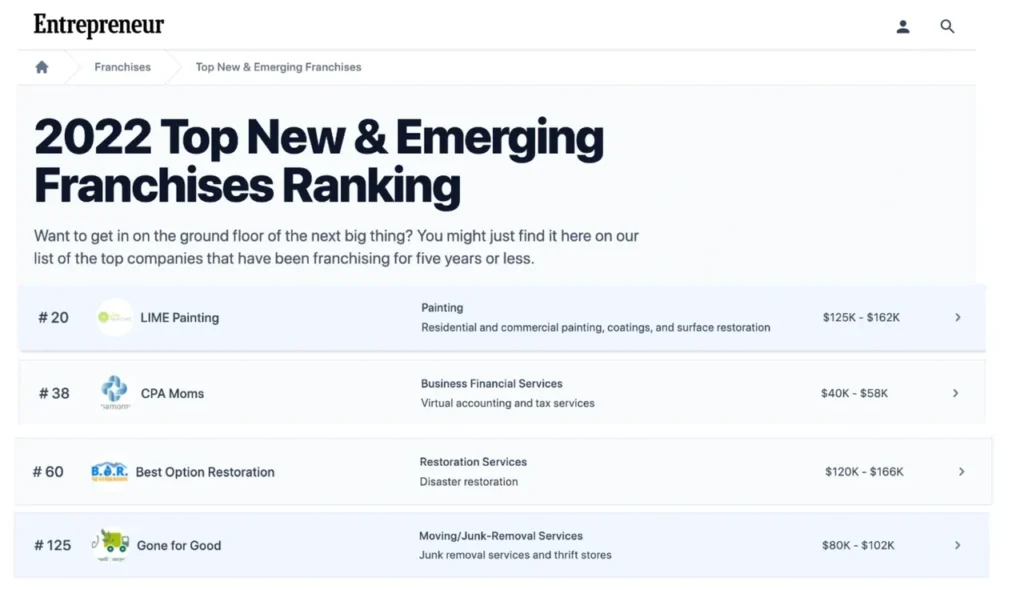Select the Best Option Restoration logo

[x=108, y=471]
